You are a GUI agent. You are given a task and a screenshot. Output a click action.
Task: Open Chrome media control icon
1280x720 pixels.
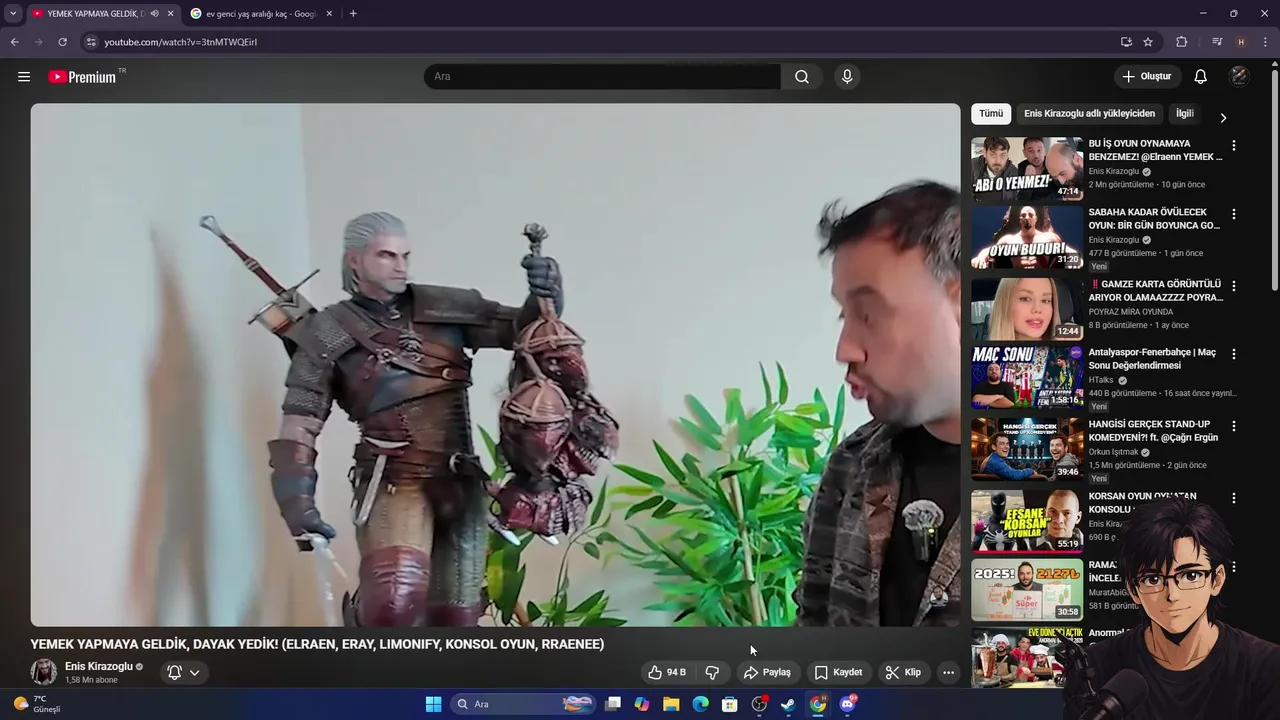pos(1217,42)
